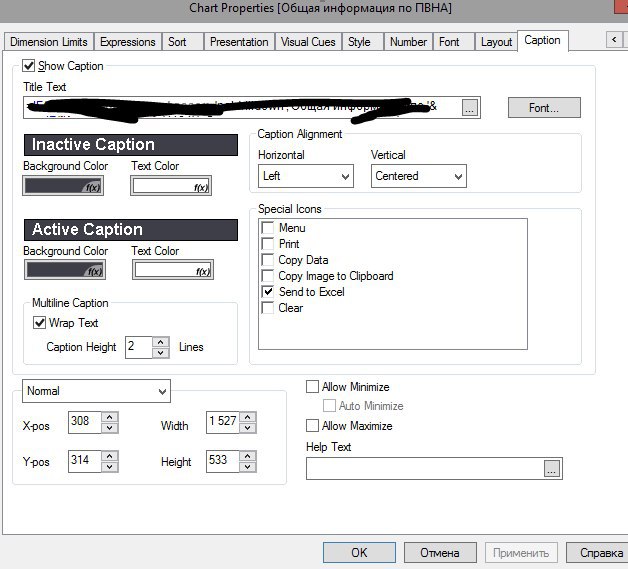Image resolution: width=628 pixels, height=569 pixels.
Task: Enable the Allow Minimize option
Action: click(x=313, y=387)
